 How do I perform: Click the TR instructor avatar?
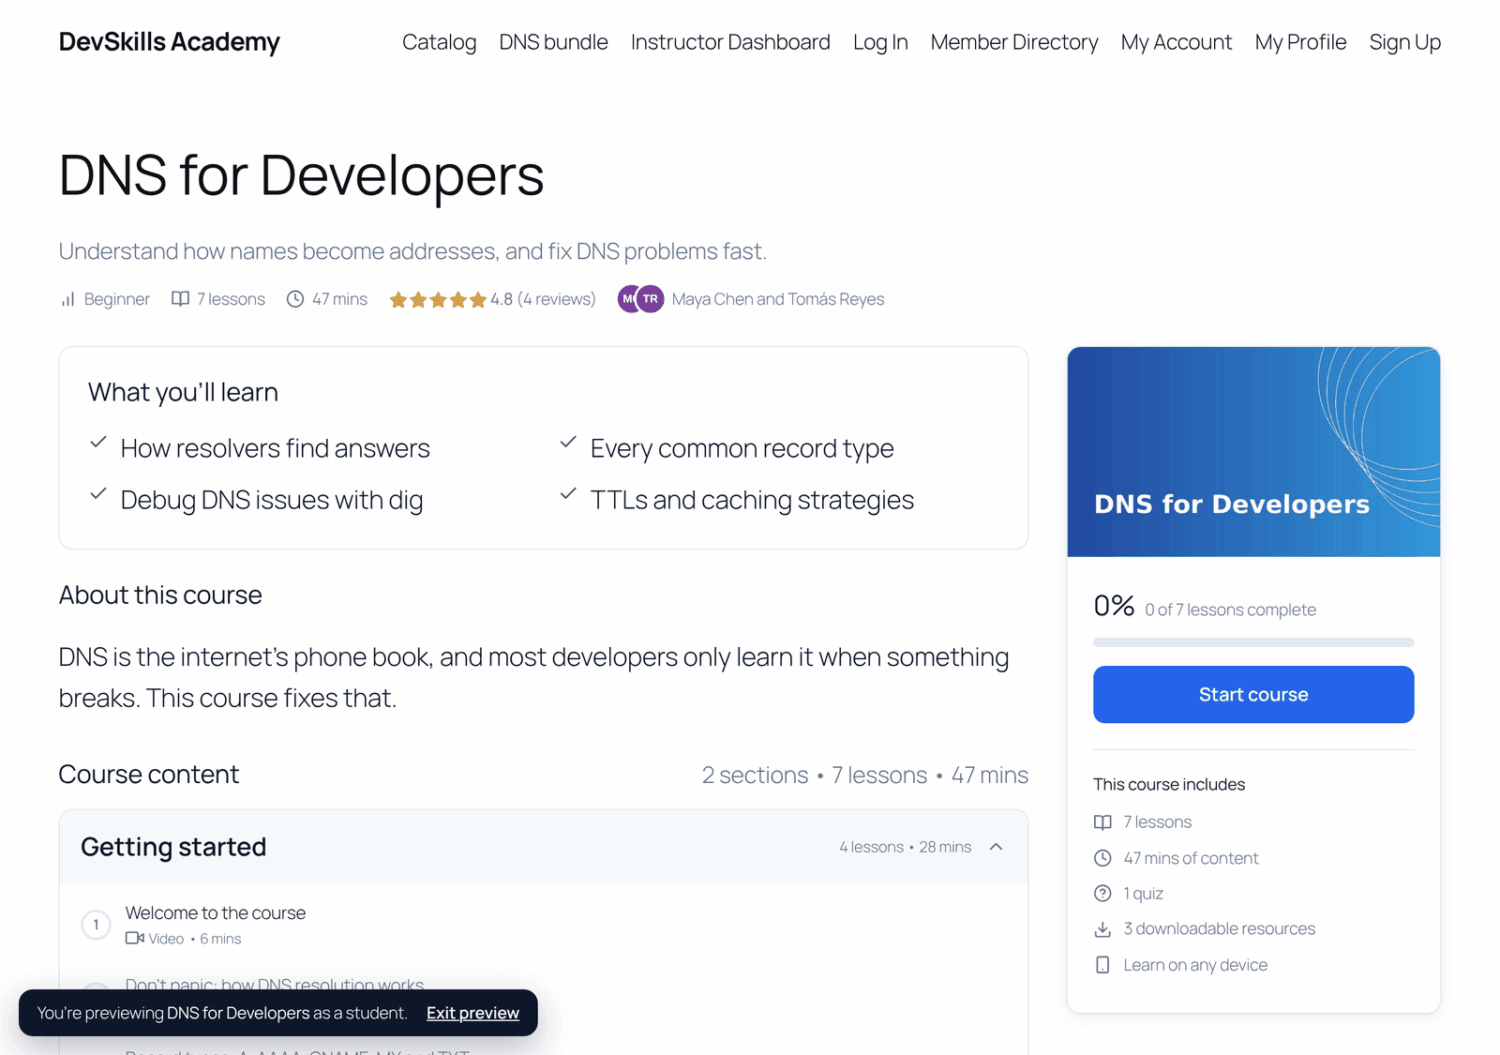(651, 299)
